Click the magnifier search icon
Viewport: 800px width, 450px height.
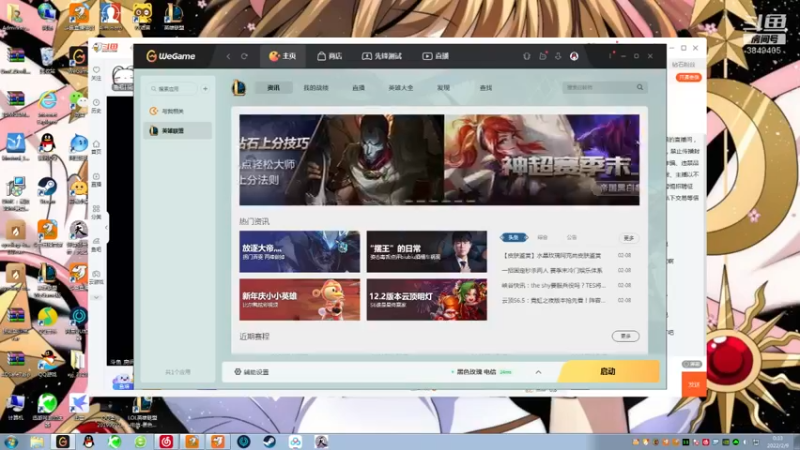tap(640, 87)
